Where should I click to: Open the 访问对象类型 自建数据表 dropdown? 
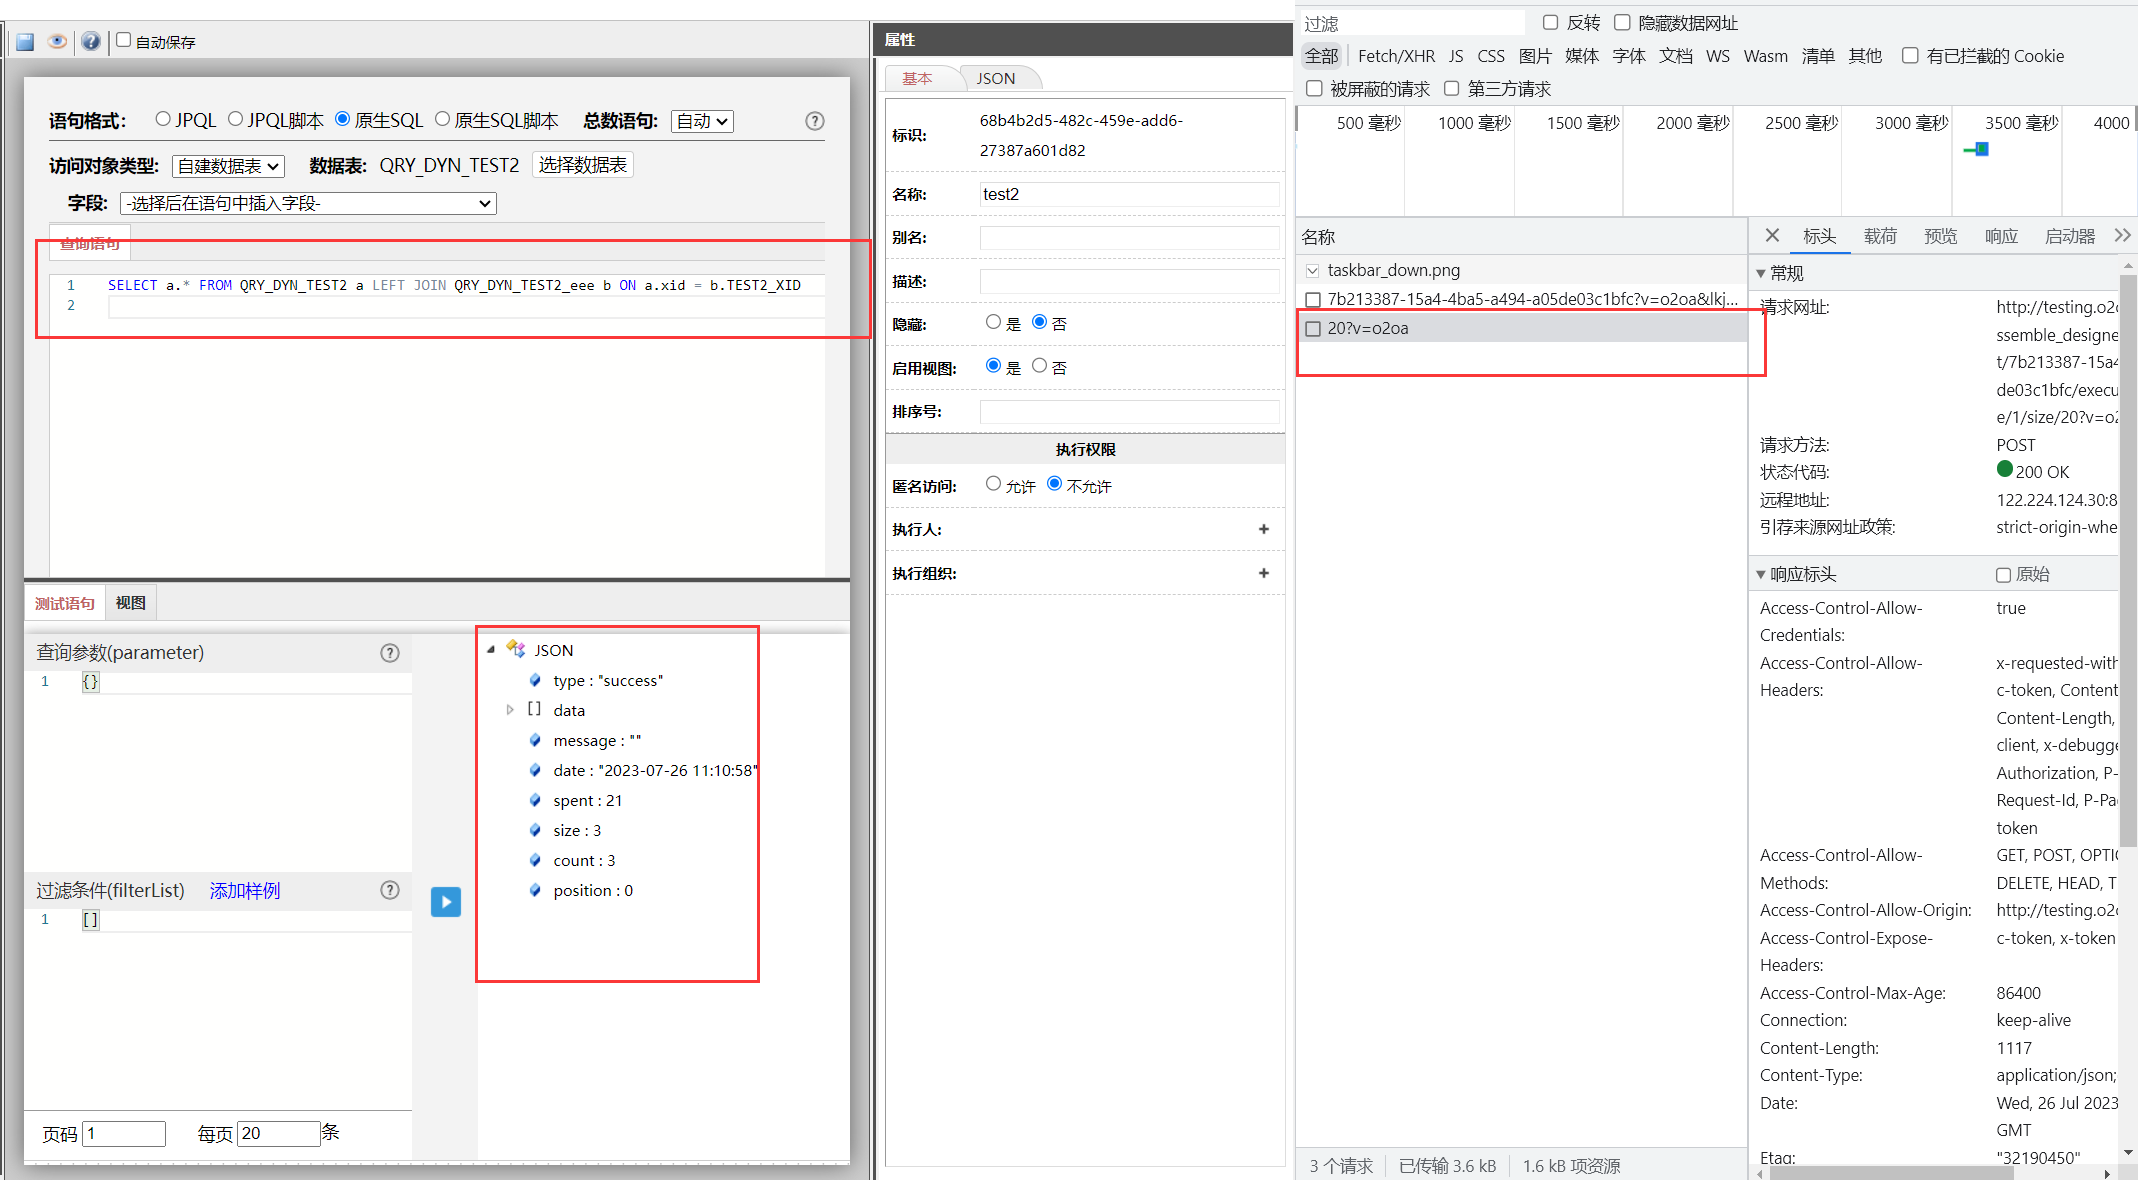pyautogui.click(x=228, y=166)
